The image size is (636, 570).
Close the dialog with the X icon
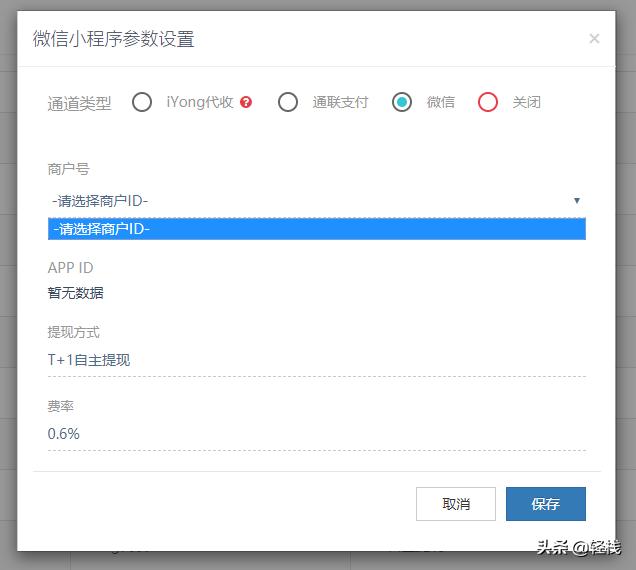[x=594, y=39]
